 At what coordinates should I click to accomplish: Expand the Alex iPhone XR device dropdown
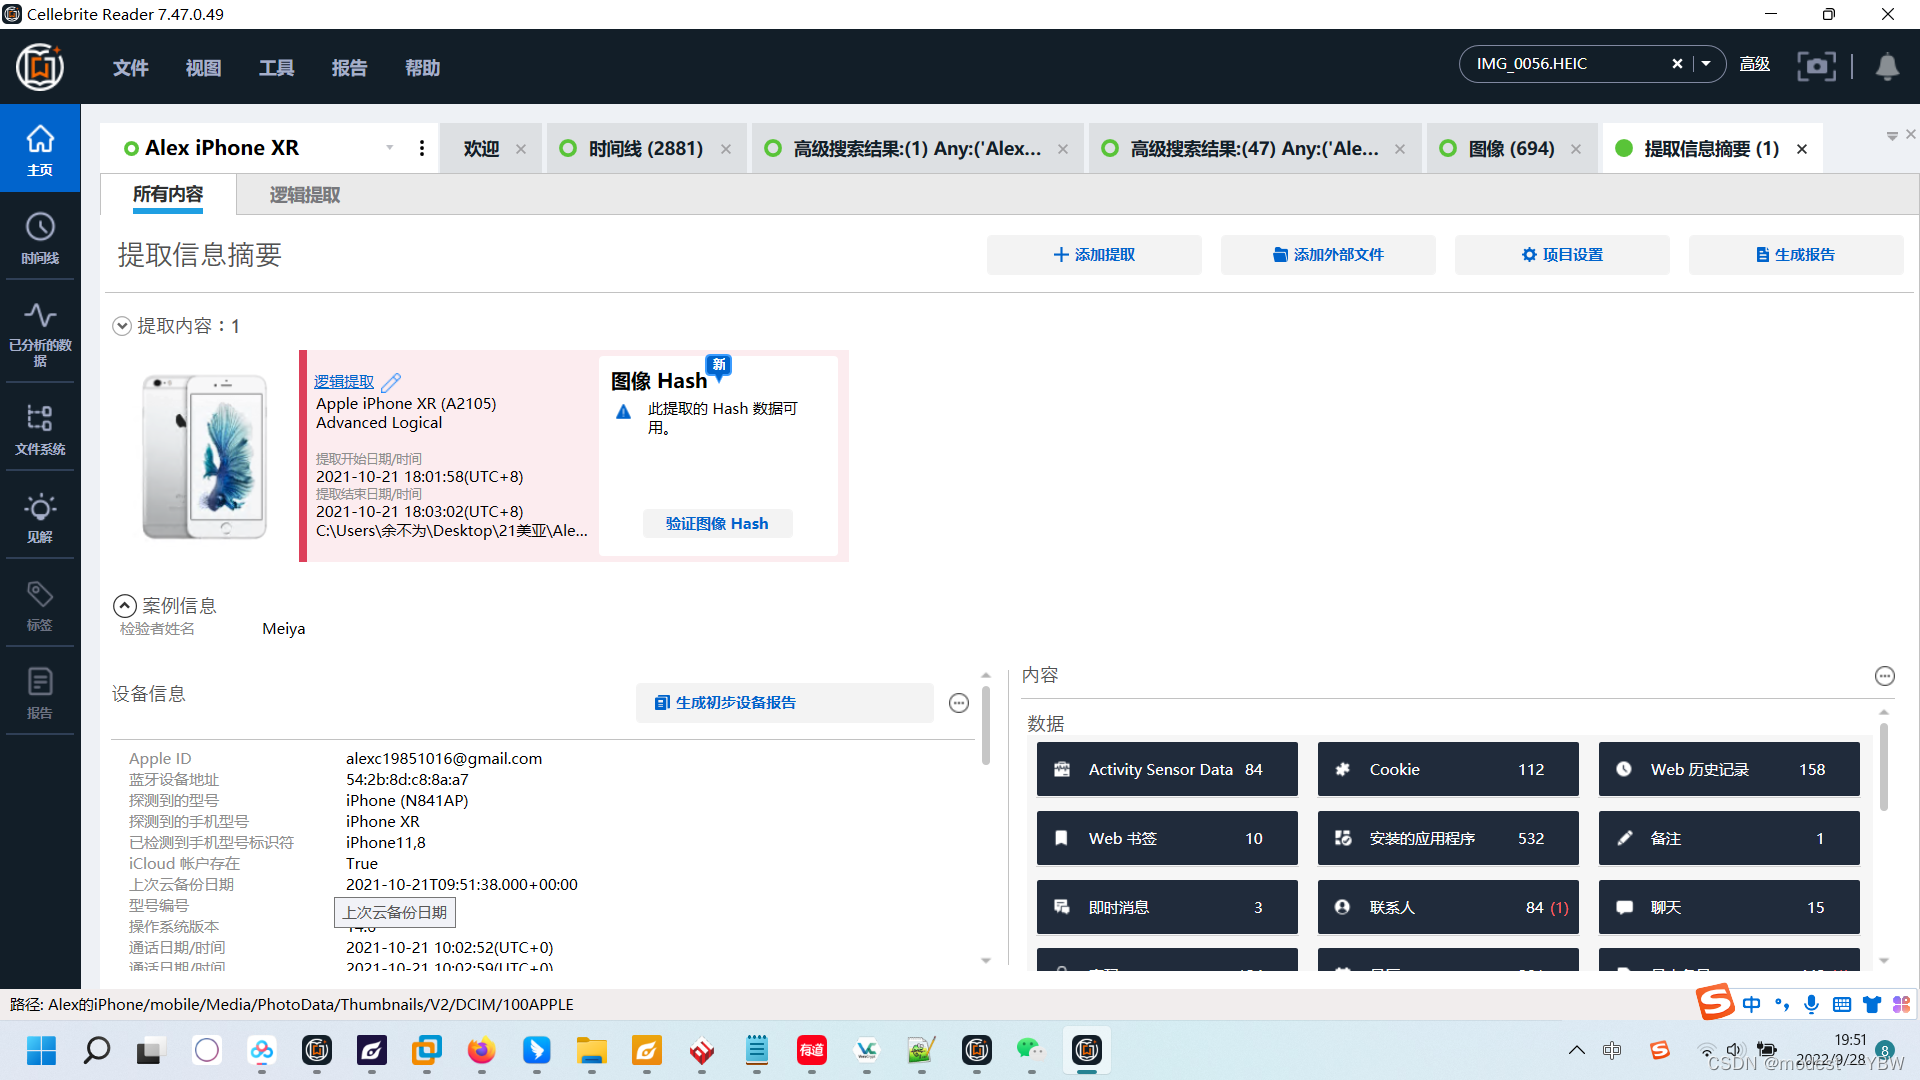390,148
